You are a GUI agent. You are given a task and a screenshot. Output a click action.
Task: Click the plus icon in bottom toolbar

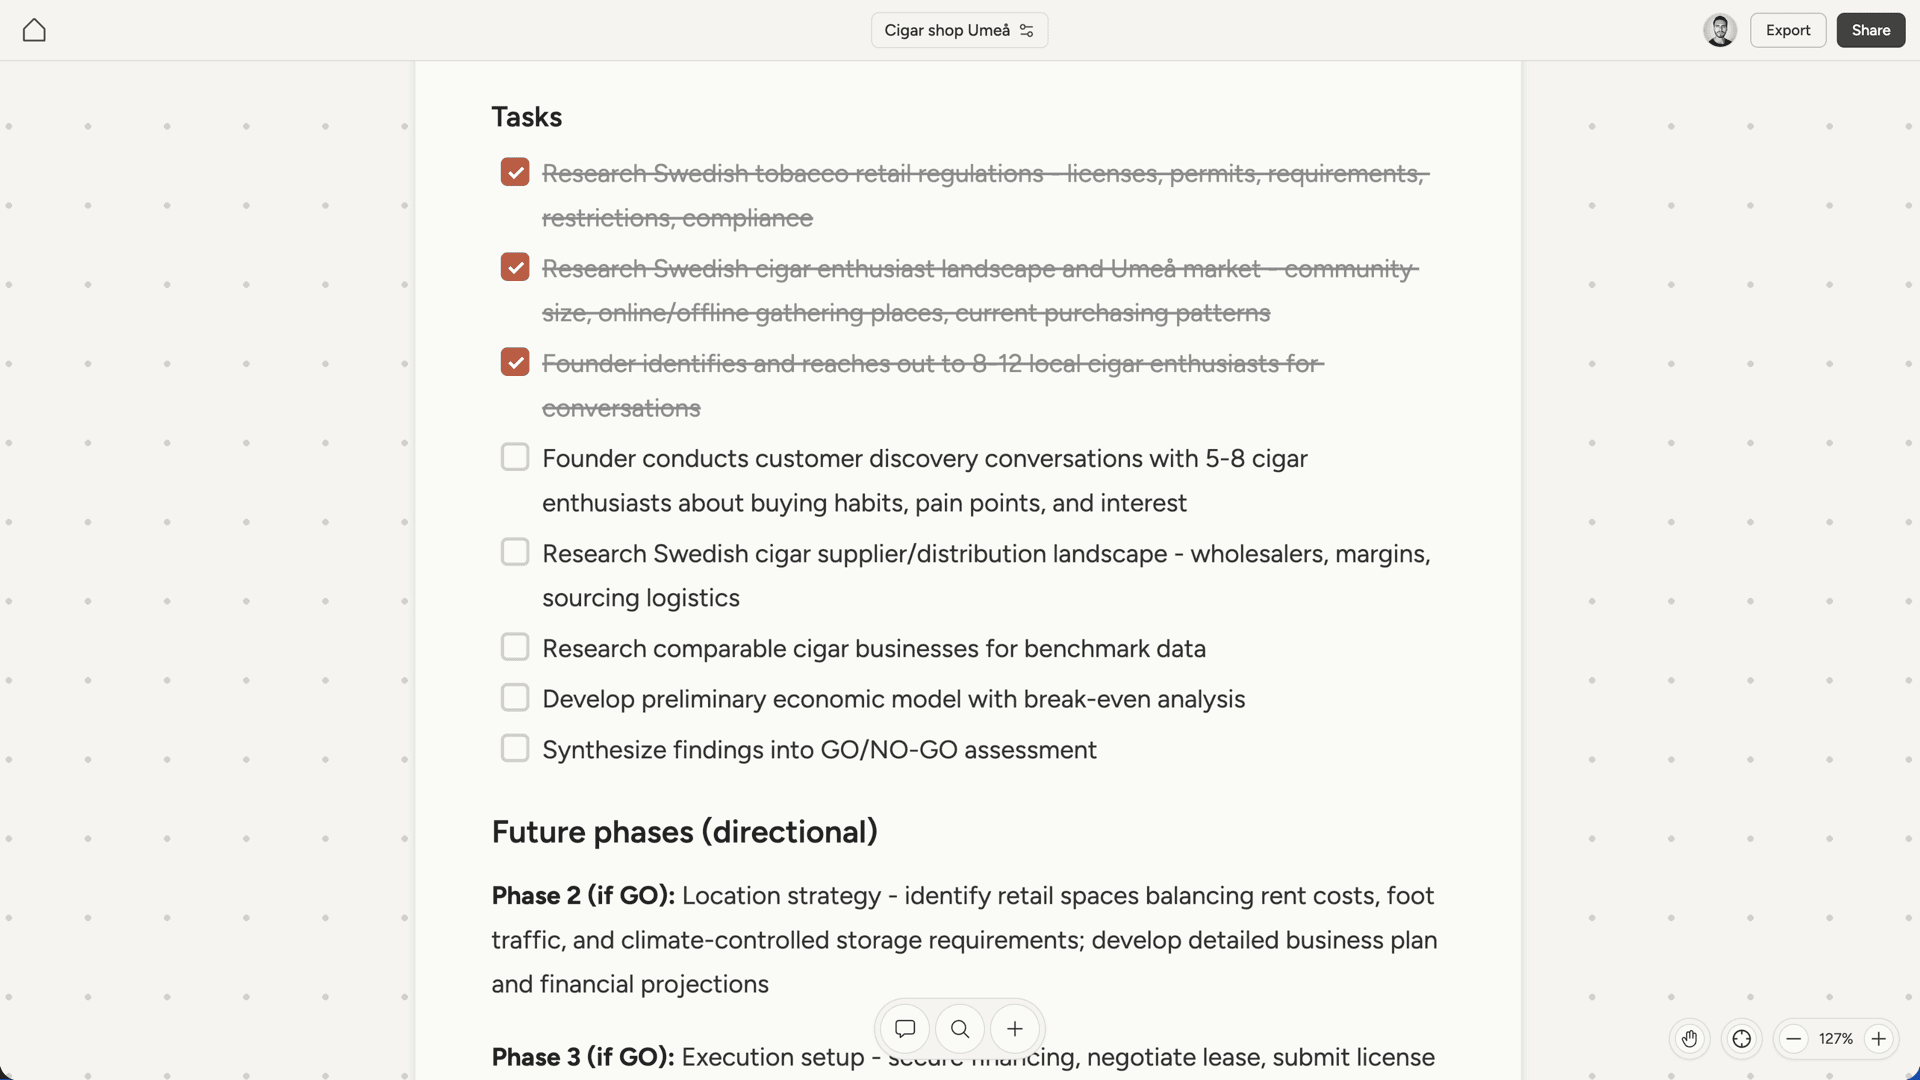click(x=1014, y=1029)
